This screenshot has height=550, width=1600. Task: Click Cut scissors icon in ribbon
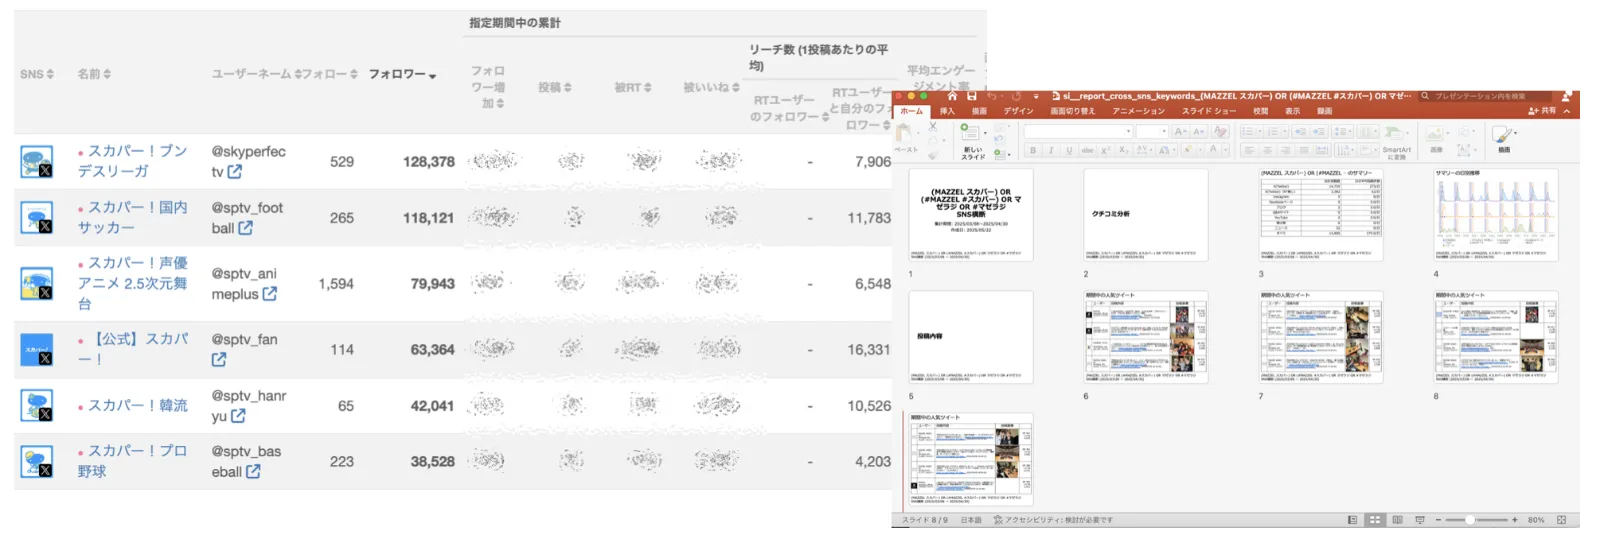[x=933, y=127]
